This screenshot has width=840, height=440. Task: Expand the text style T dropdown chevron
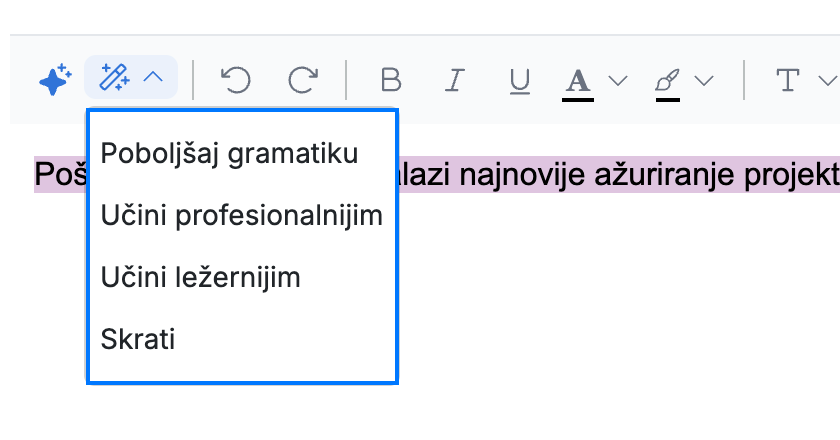pos(828,80)
